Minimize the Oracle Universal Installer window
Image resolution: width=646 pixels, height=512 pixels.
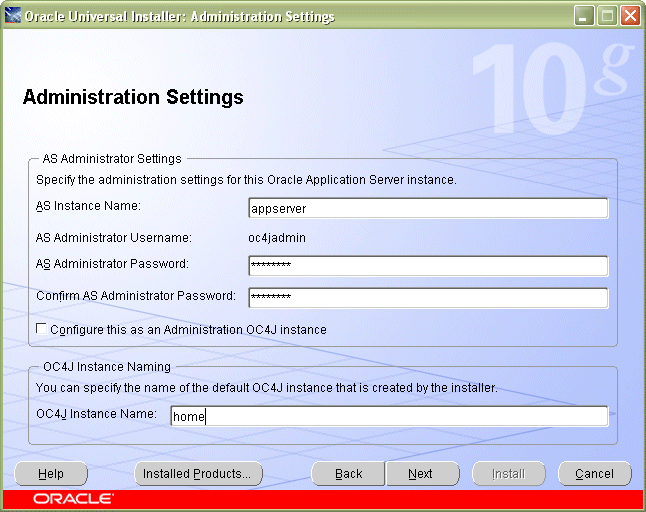[584, 16]
